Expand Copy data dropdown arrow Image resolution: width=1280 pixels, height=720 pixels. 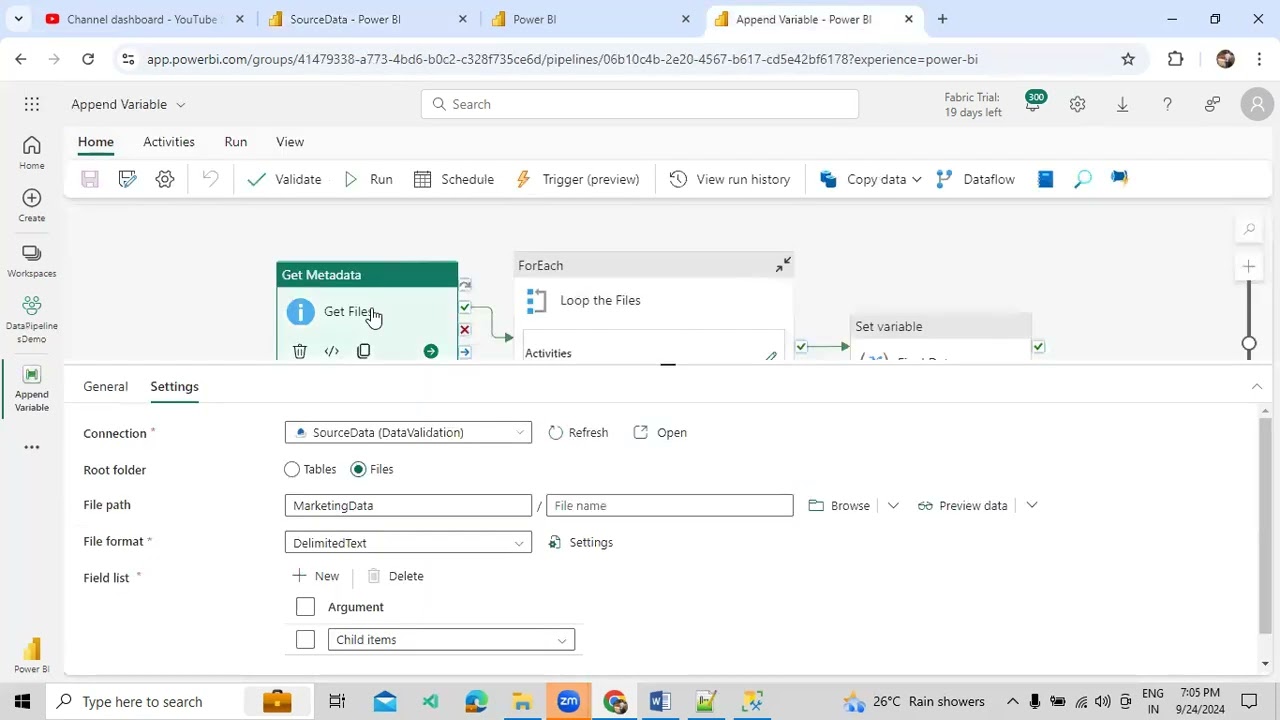pos(916,179)
